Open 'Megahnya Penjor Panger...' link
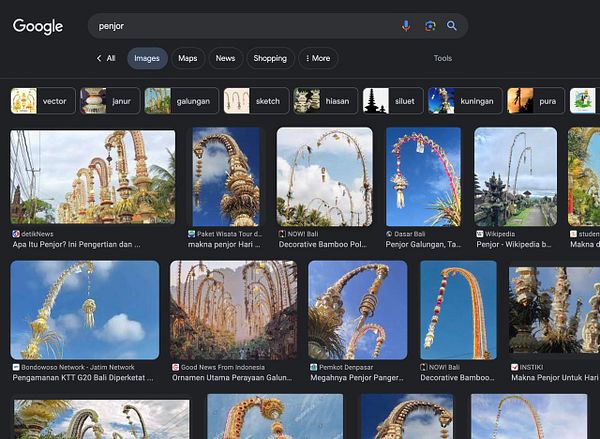 click(x=357, y=377)
